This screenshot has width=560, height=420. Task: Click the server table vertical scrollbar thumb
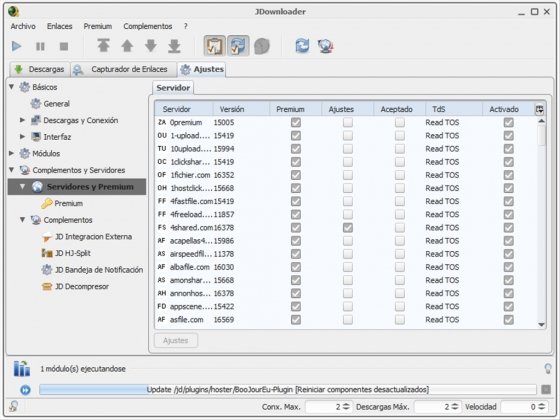541,136
